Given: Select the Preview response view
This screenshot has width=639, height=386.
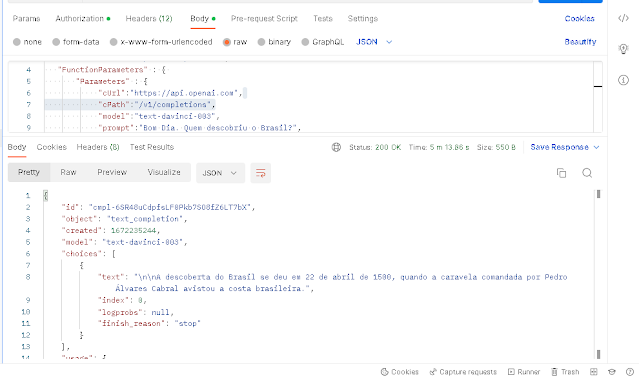Looking at the screenshot, I should pyautogui.click(x=112, y=172).
